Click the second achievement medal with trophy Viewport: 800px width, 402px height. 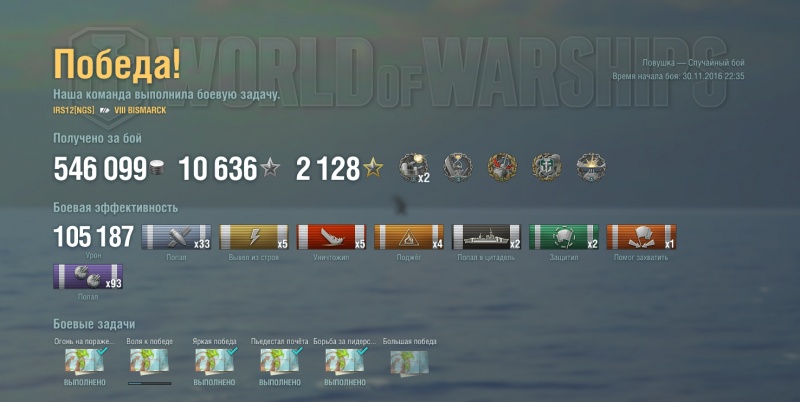pos(458,168)
